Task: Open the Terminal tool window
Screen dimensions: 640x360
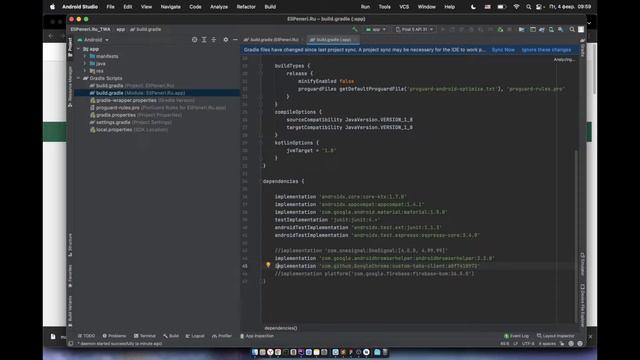Action: click(145, 336)
